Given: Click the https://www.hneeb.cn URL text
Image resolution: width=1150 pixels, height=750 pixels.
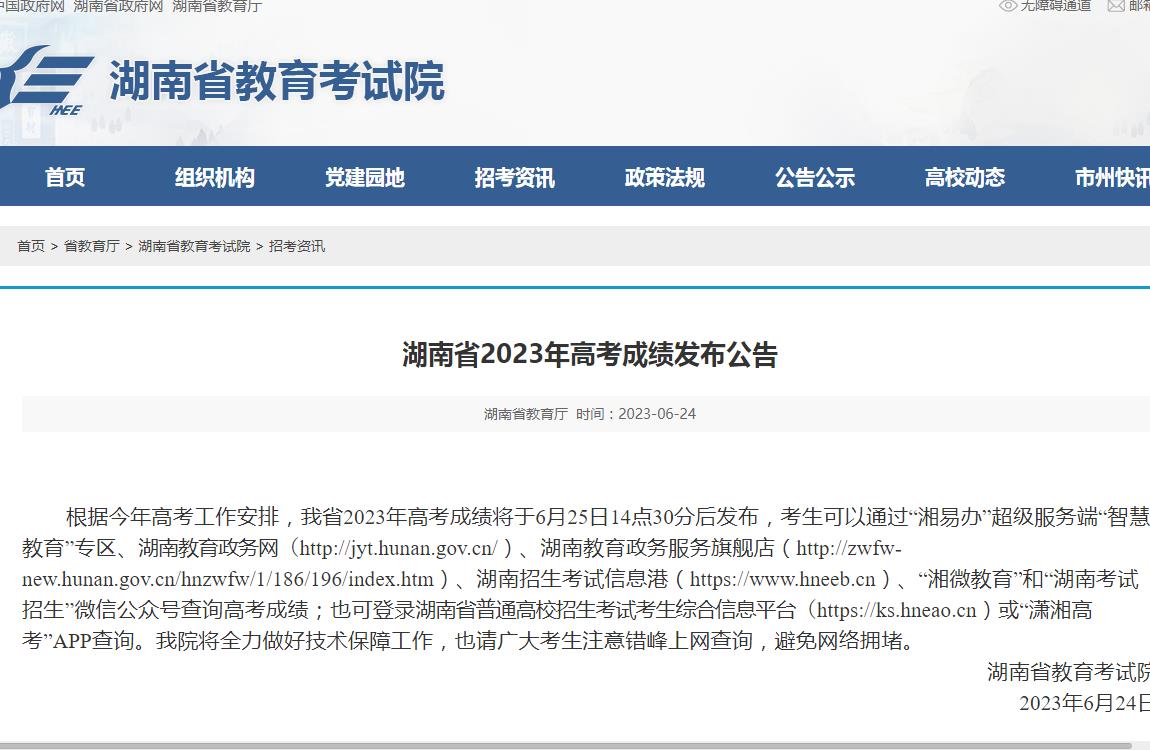Looking at the screenshot, I should 783,579.
